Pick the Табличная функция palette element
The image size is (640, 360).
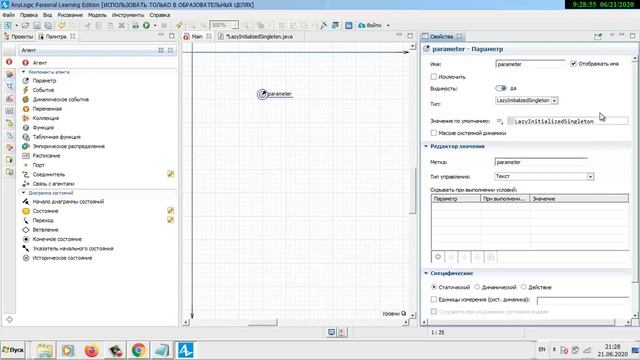[x=56, y=137]
